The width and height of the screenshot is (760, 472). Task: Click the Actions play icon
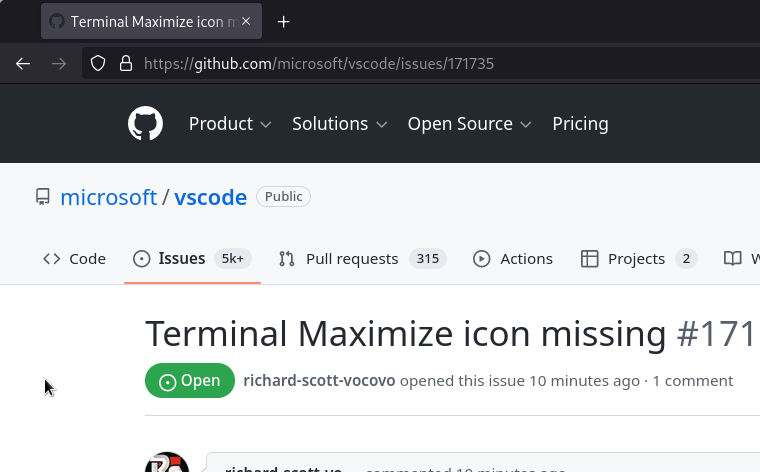[482, 259]
